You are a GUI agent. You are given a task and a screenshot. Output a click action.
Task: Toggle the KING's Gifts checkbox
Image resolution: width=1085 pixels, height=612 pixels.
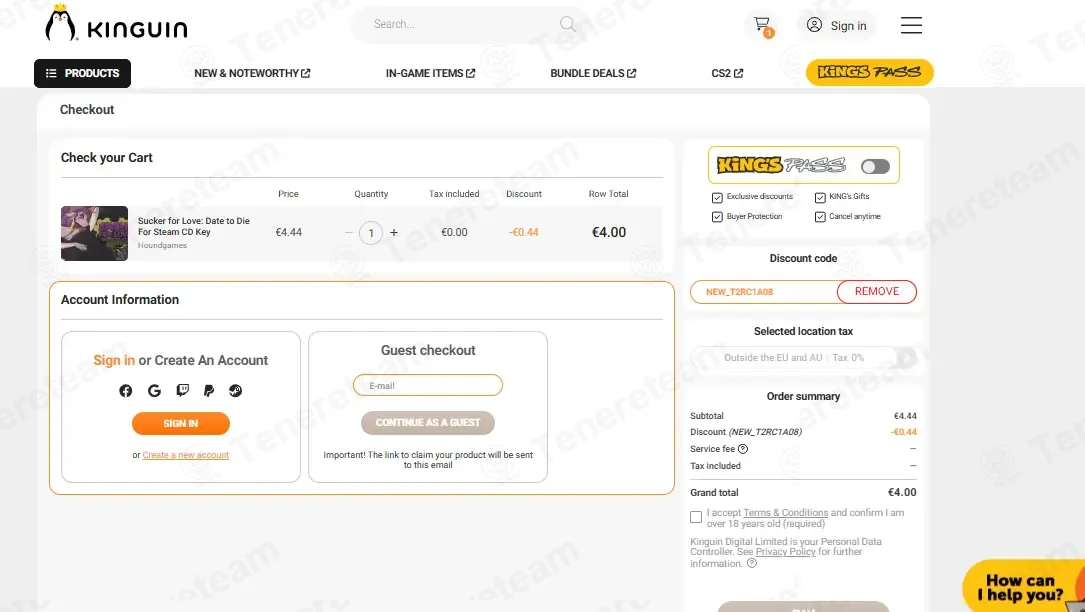(820, 197)
